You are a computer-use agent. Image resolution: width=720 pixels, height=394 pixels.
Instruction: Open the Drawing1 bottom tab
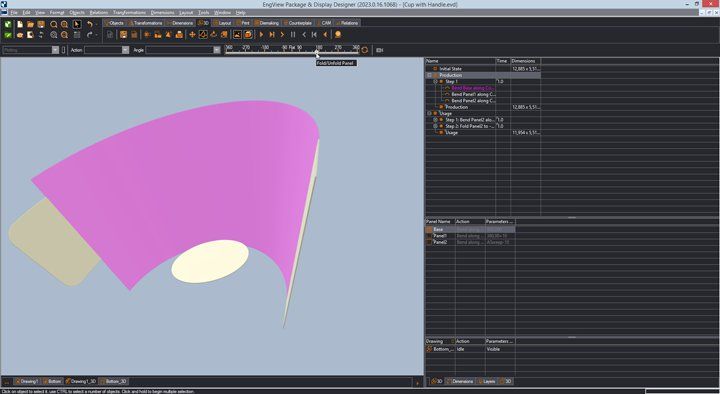point(26,381)
